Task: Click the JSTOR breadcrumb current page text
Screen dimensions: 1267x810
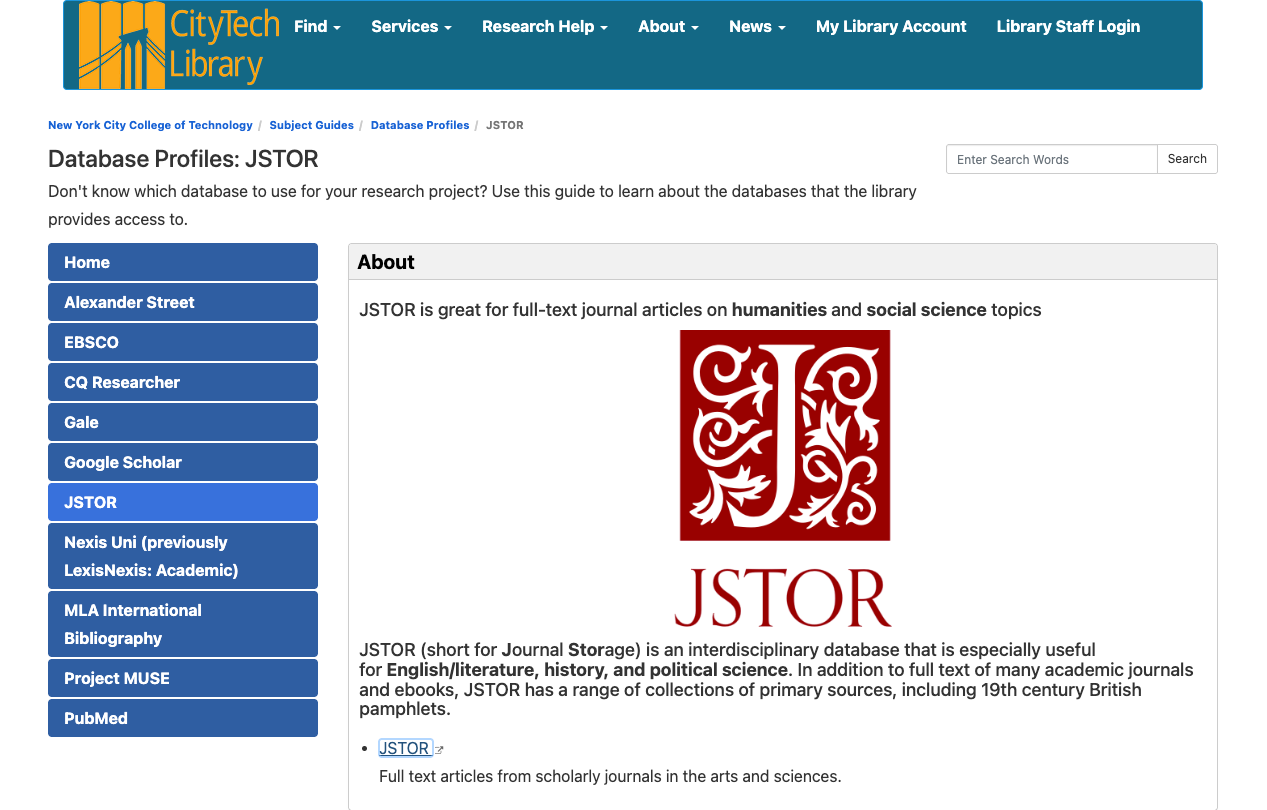Action: 505,125
